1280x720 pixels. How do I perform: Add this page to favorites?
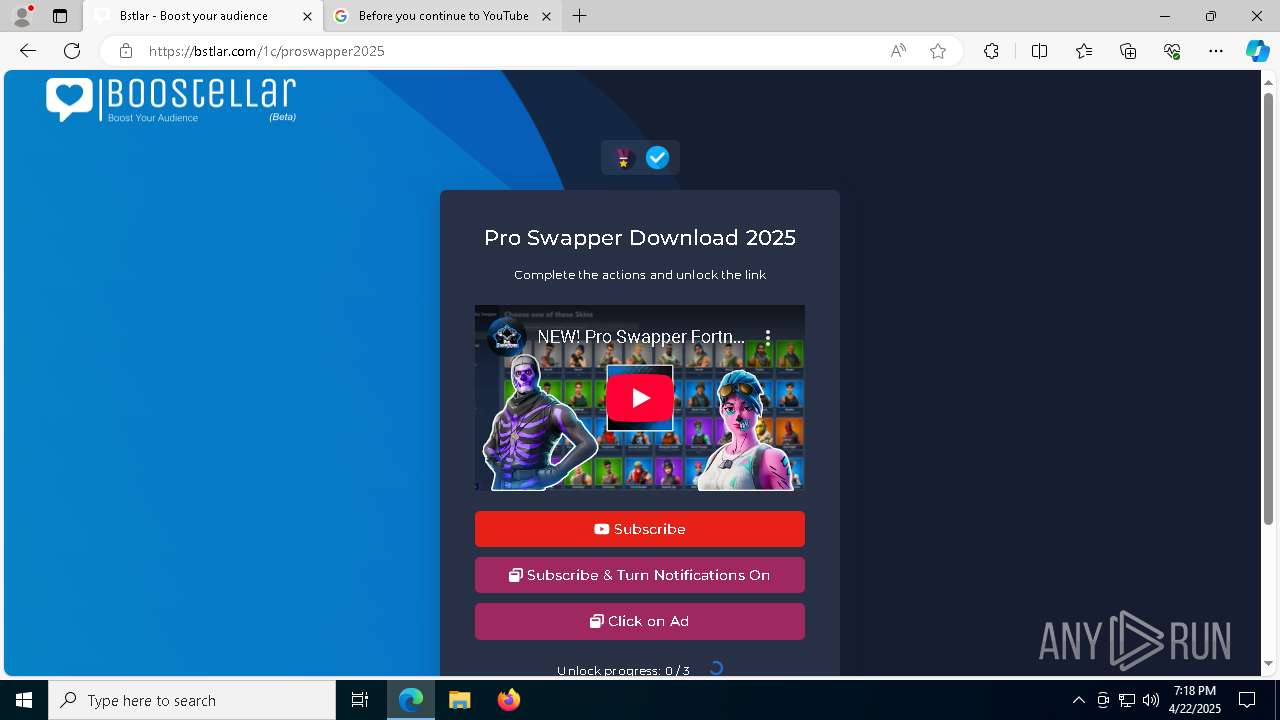pyautogui.click(x=938, y=51)
